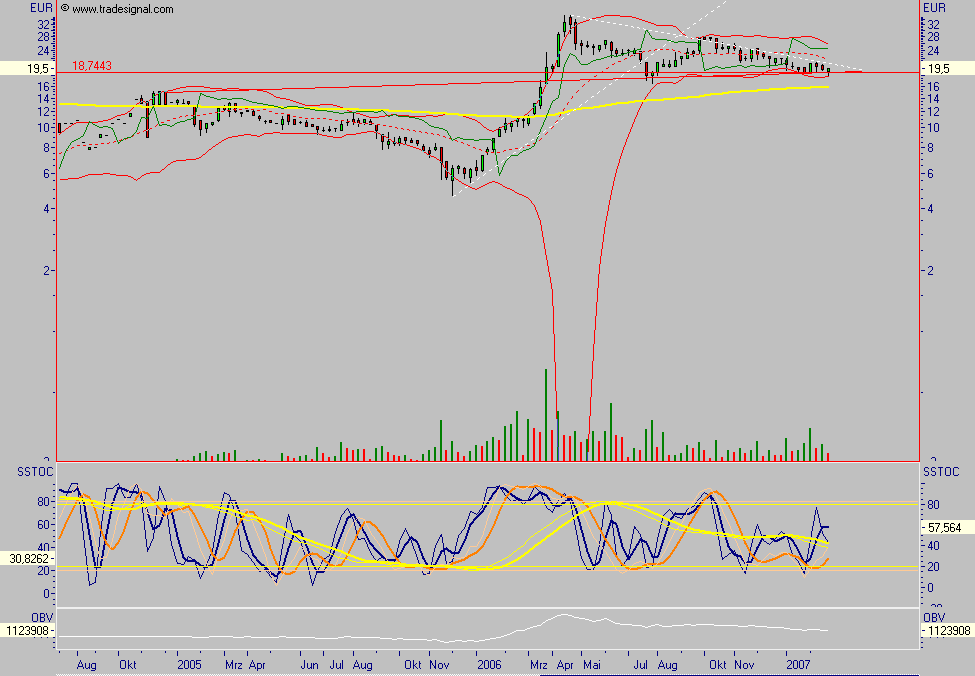
Task: Click the 1123908 OBV value label
Action: 26,632
